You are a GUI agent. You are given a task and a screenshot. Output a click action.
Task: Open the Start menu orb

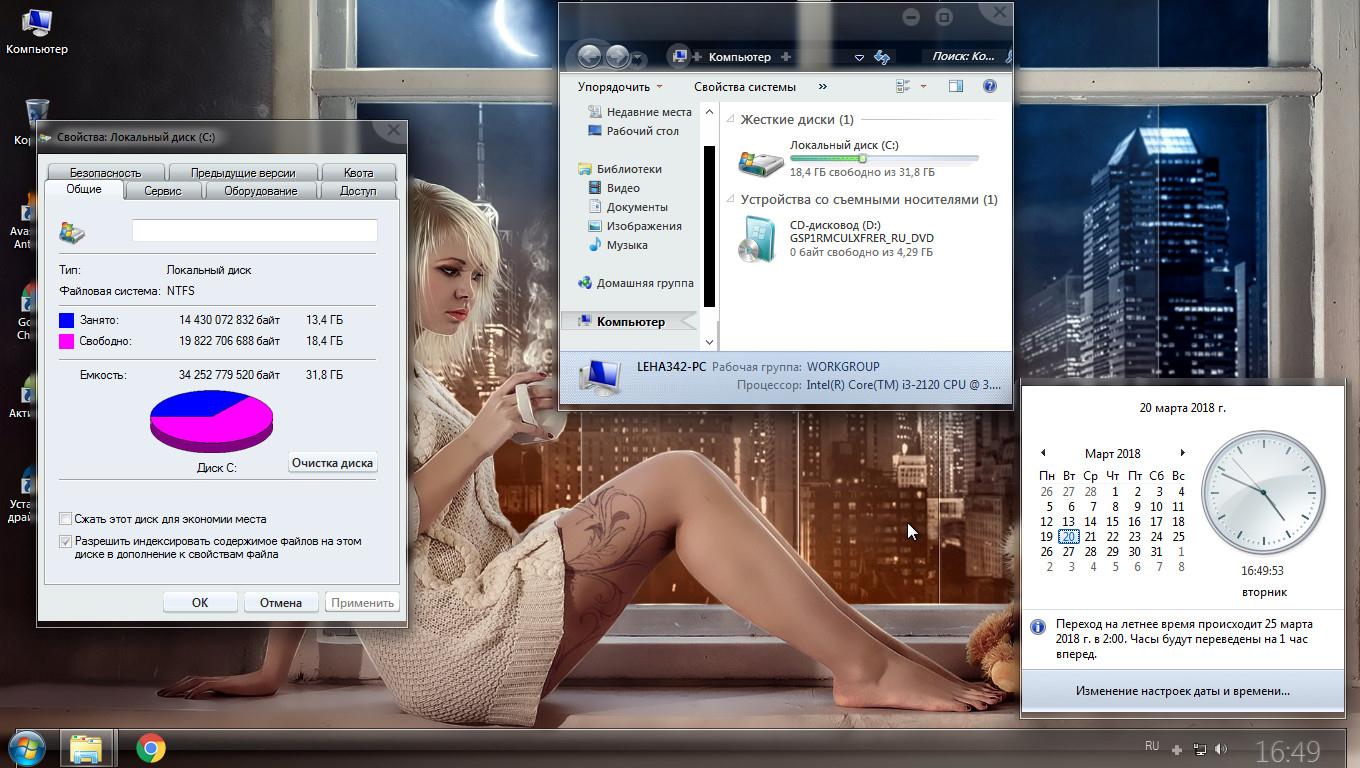pos(27,748)
